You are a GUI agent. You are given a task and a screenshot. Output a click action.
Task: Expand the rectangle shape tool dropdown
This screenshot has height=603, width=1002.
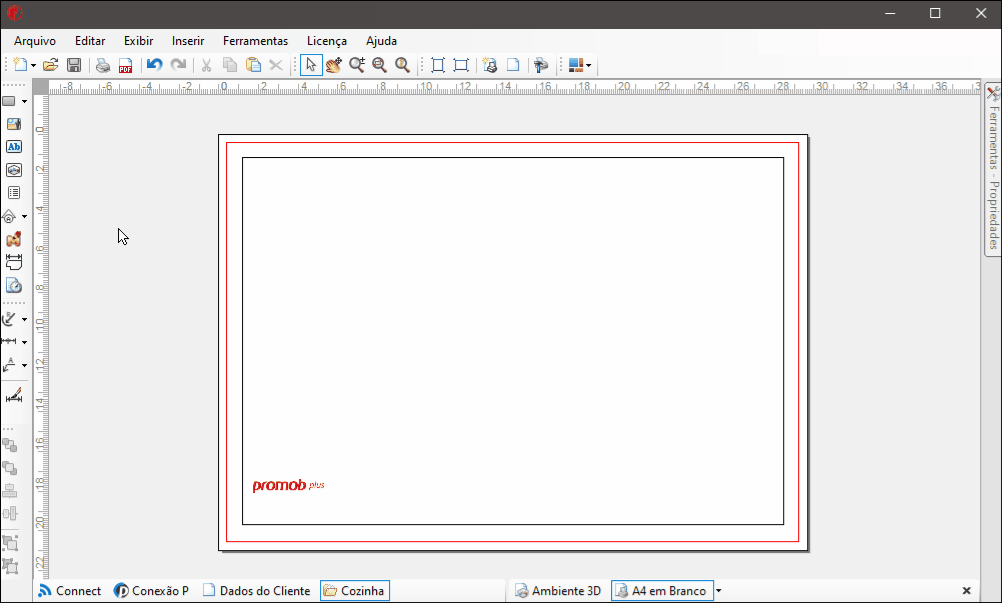coord(24,102)
